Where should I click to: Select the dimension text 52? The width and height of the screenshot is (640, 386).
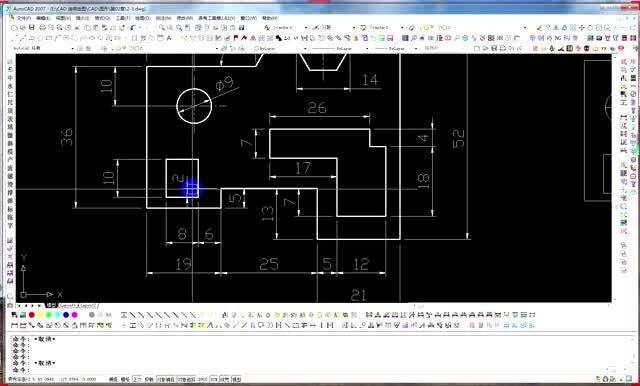click(458, 138)
